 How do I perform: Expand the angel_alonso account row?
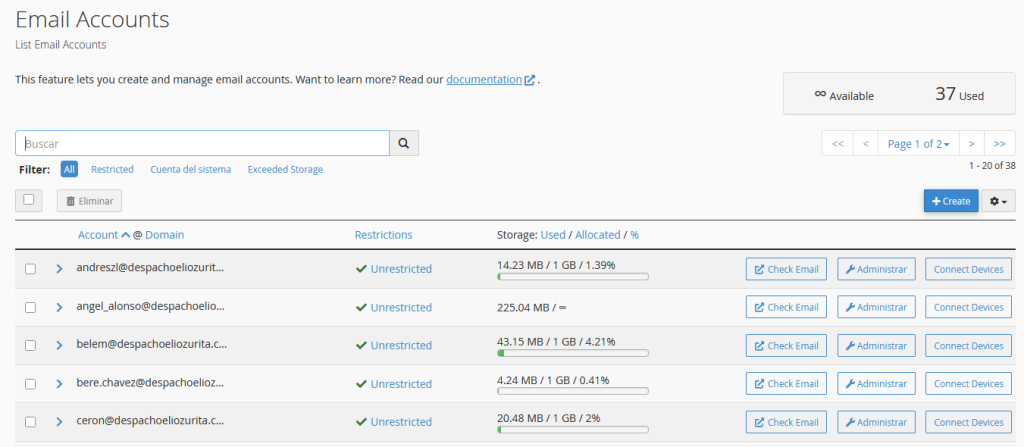tap(59, 307)
